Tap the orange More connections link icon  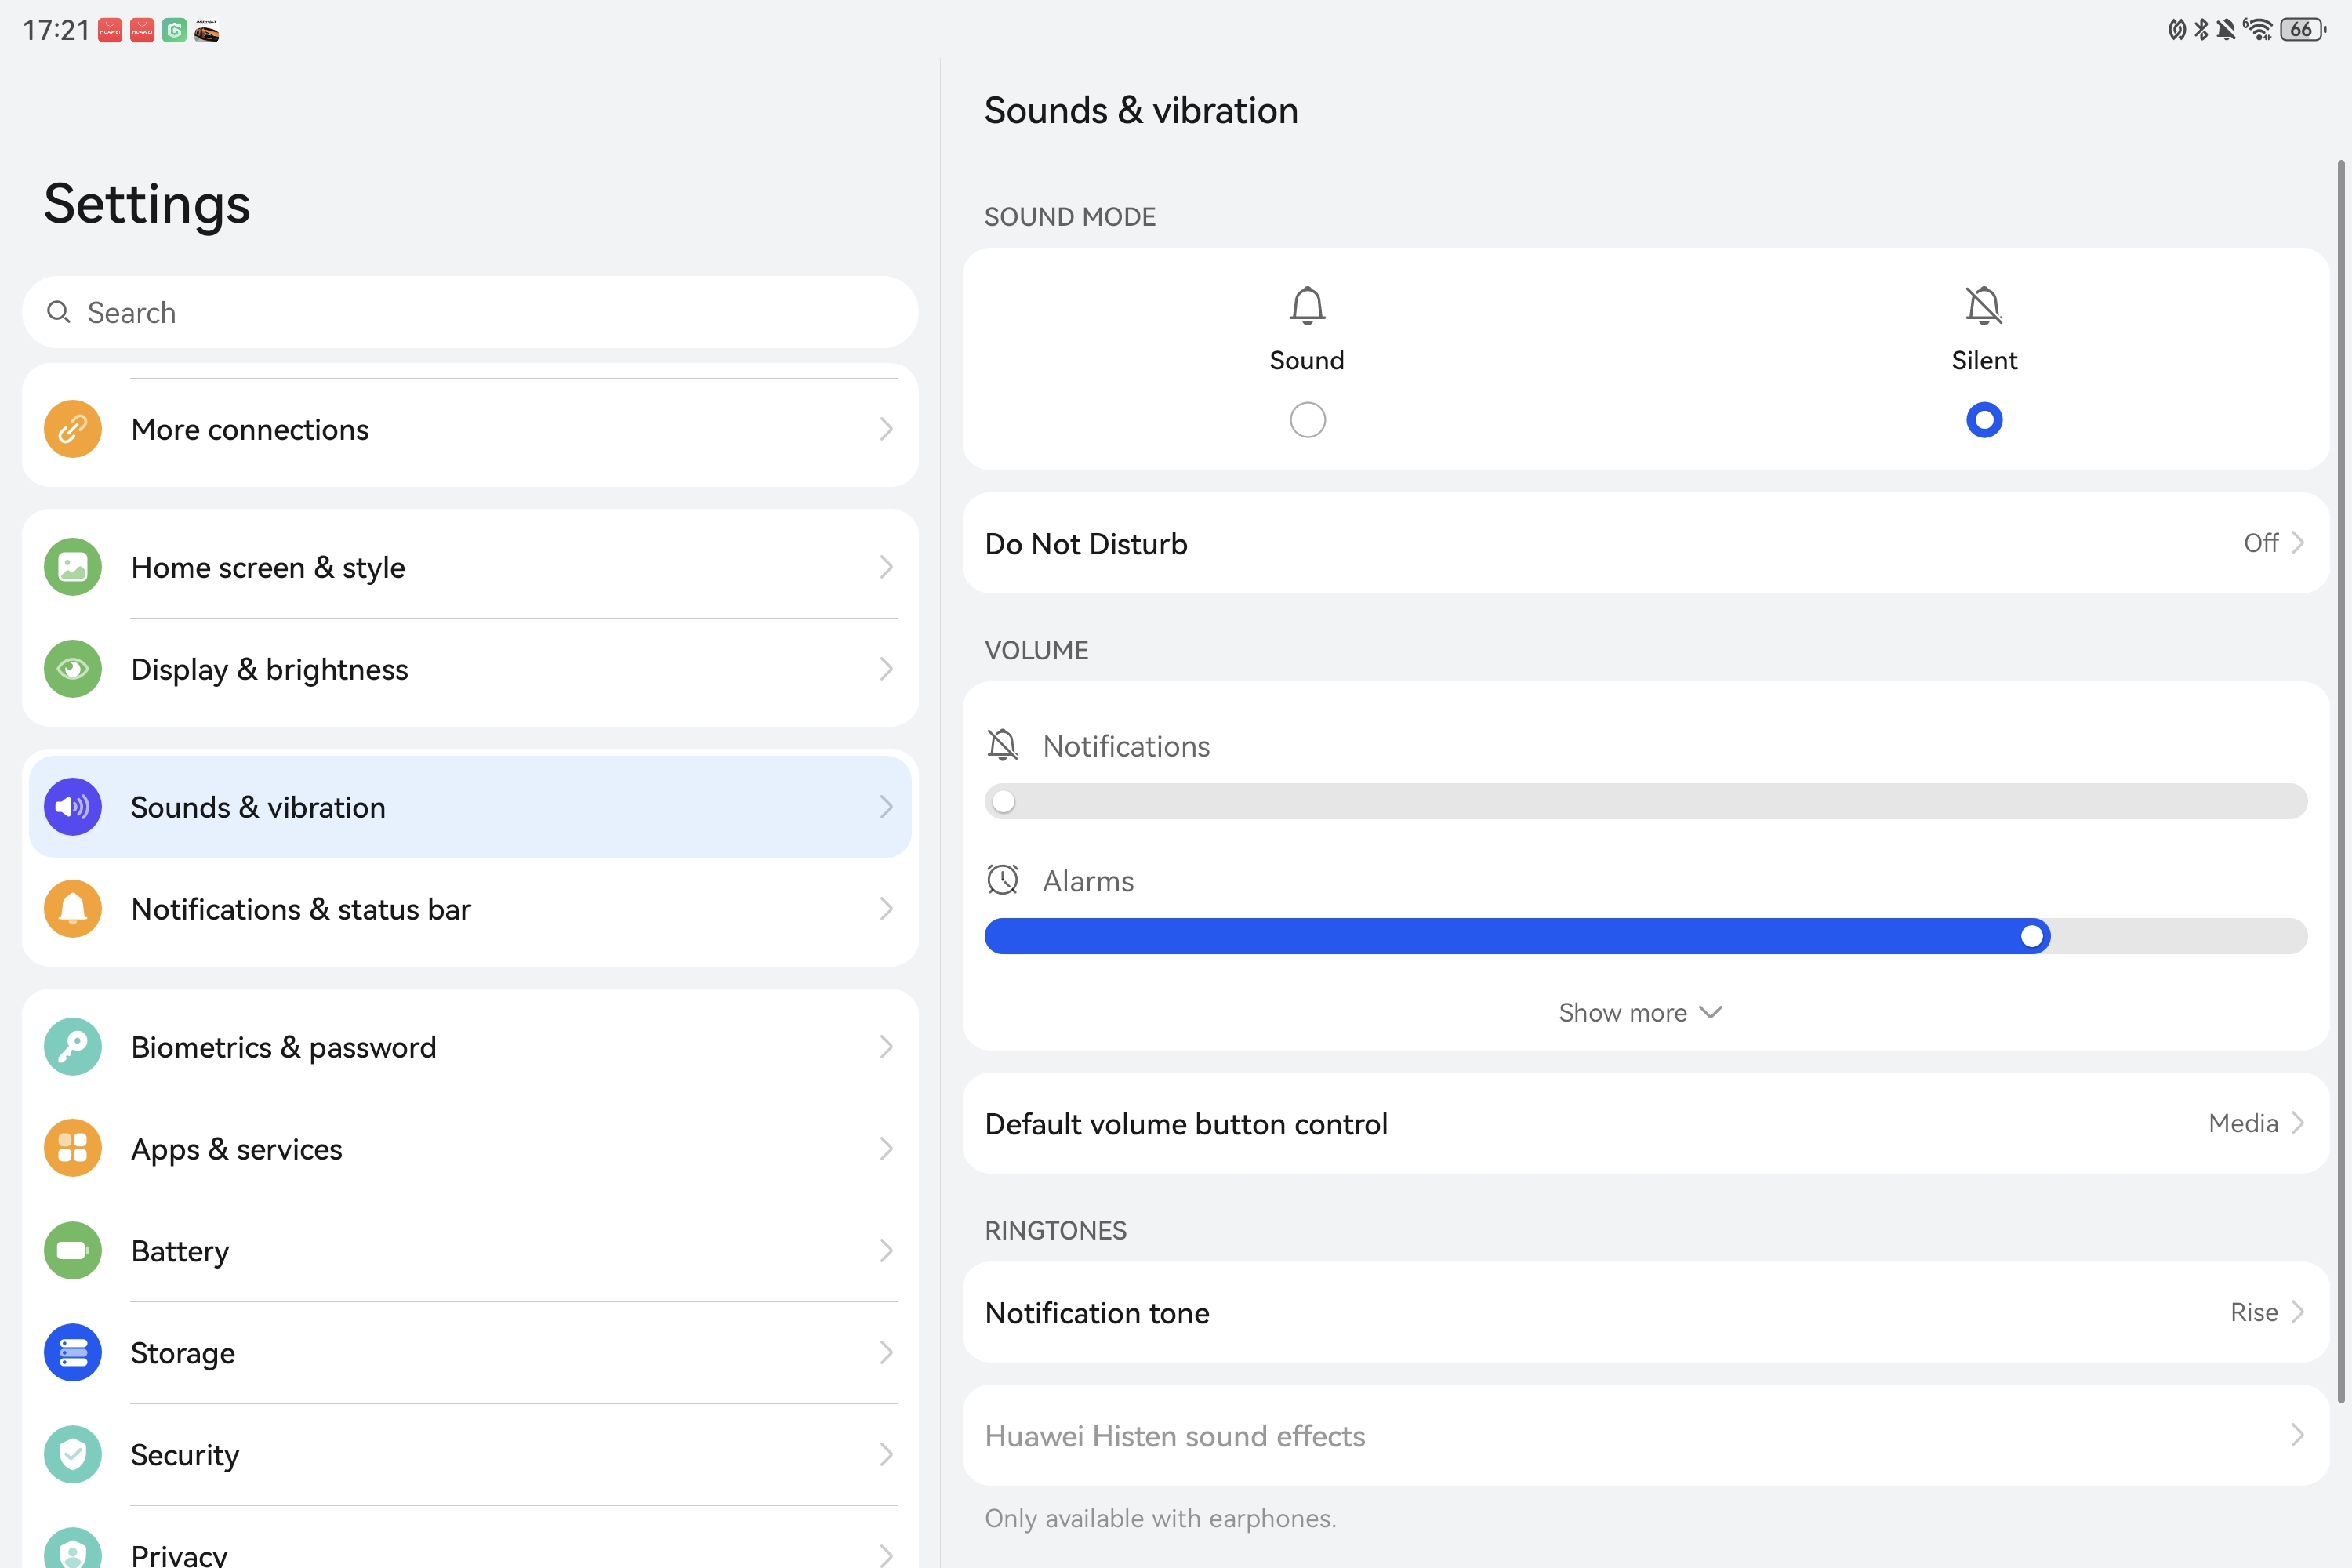pos(72,429)
